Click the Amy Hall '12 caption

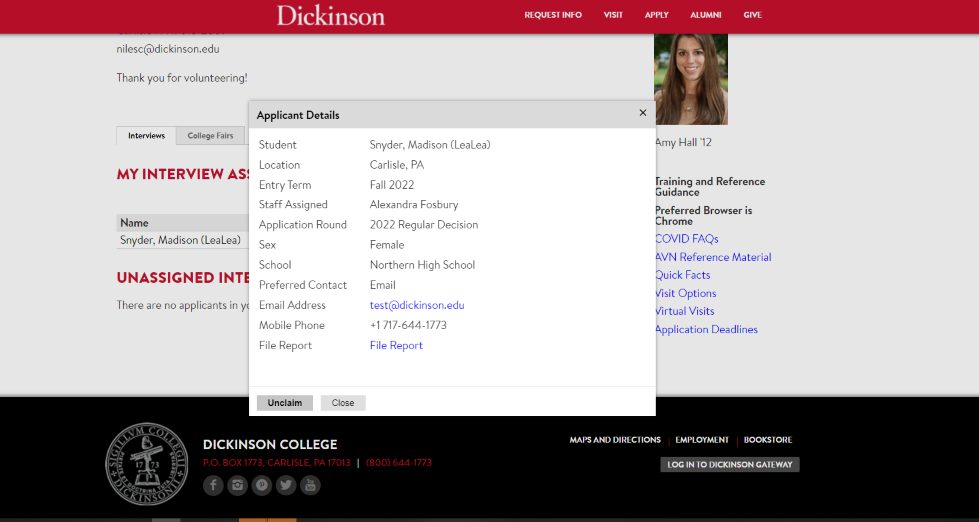[683, 142]
